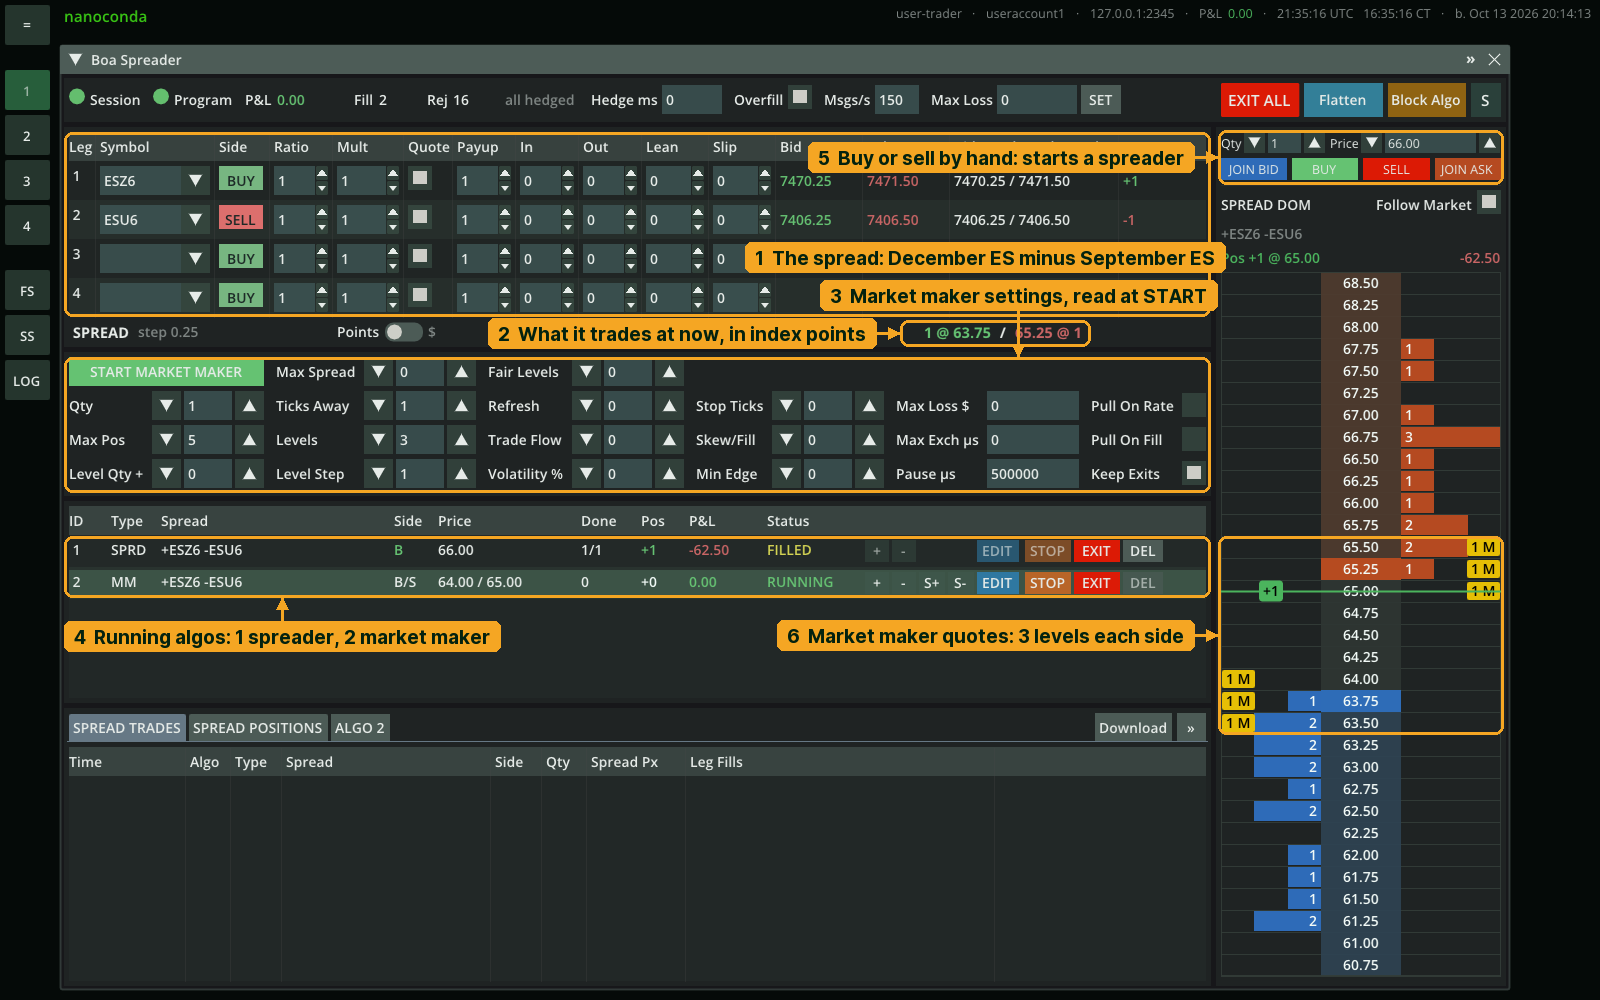
Task: Select the SPREAD TRADES tab
Action: [x=127, y=728]
